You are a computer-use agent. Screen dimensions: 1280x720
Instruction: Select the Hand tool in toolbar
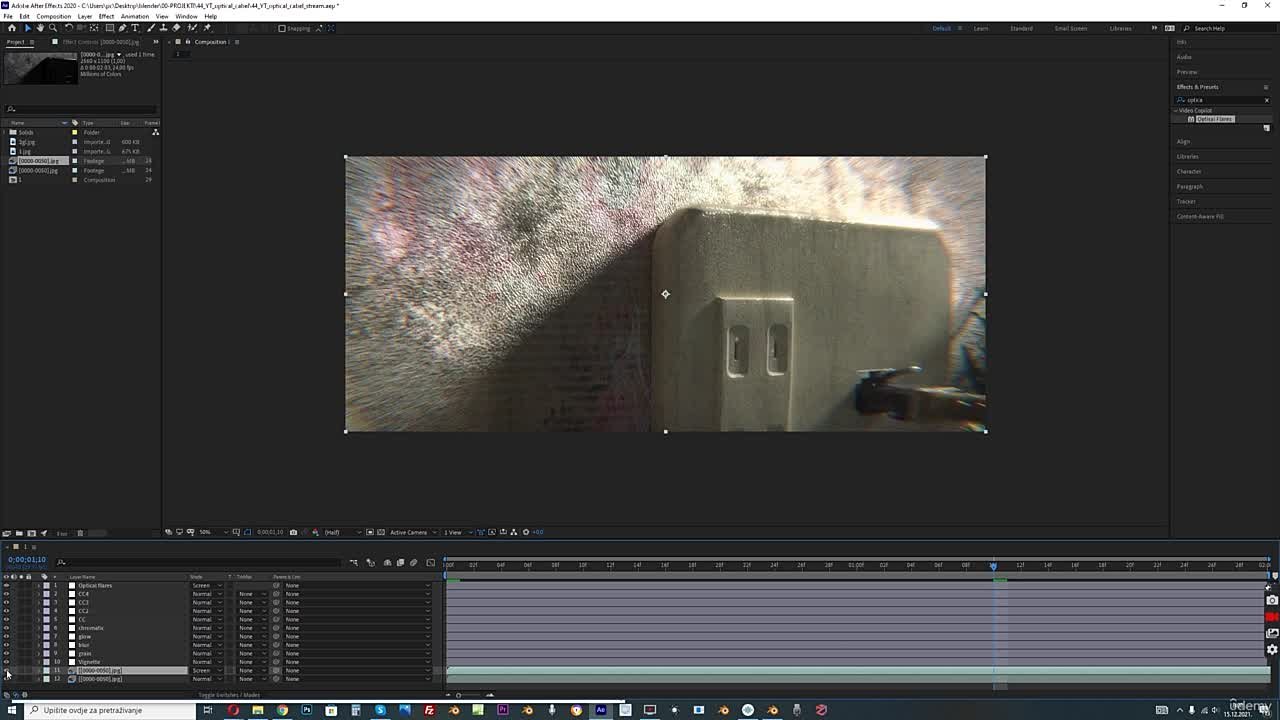40,28
